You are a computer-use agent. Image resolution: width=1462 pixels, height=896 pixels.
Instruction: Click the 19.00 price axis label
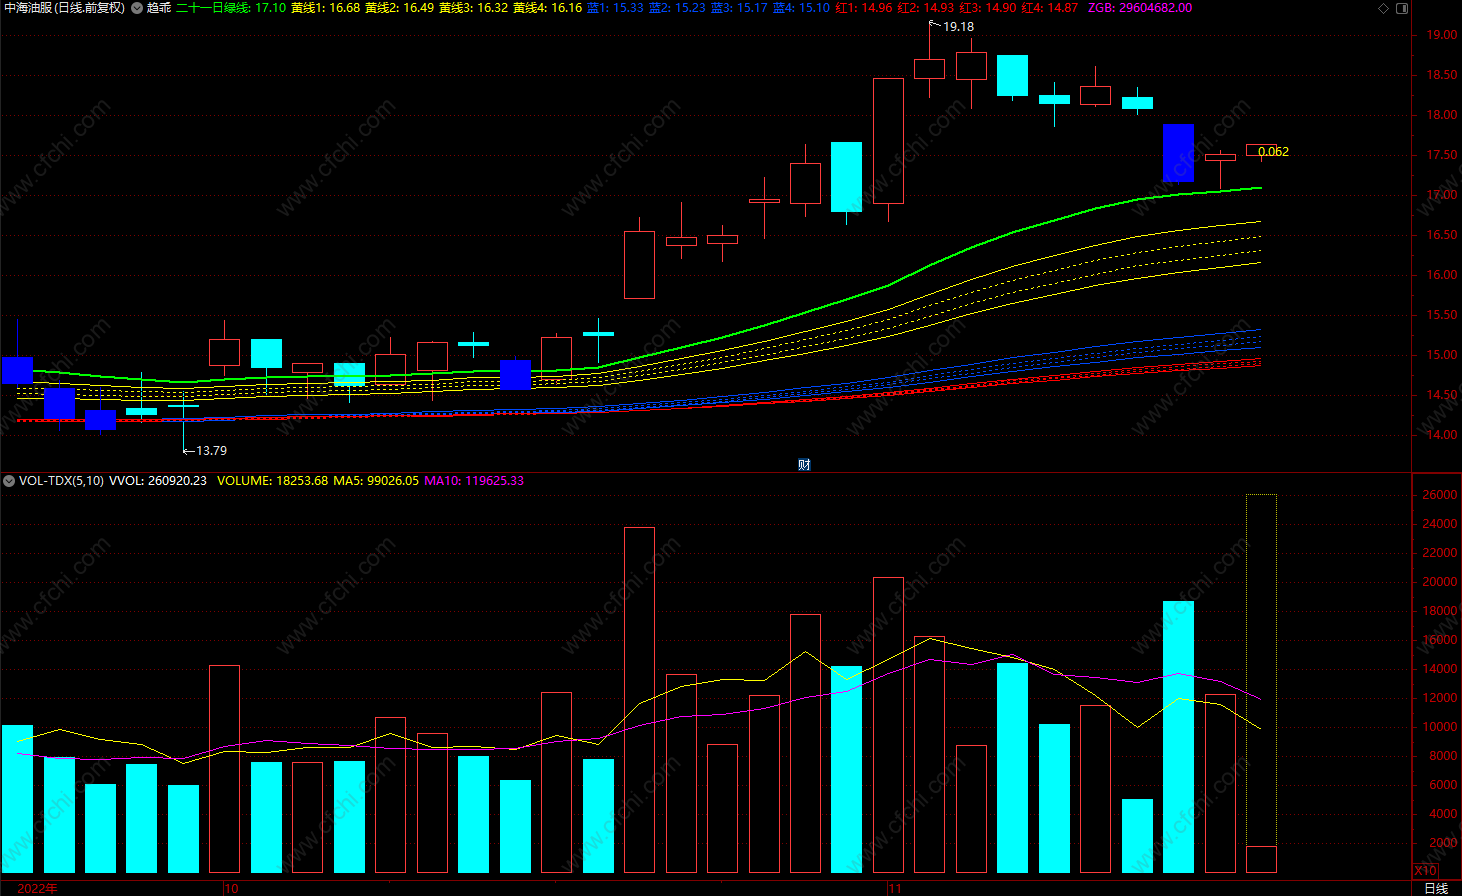coord(1441,35)
